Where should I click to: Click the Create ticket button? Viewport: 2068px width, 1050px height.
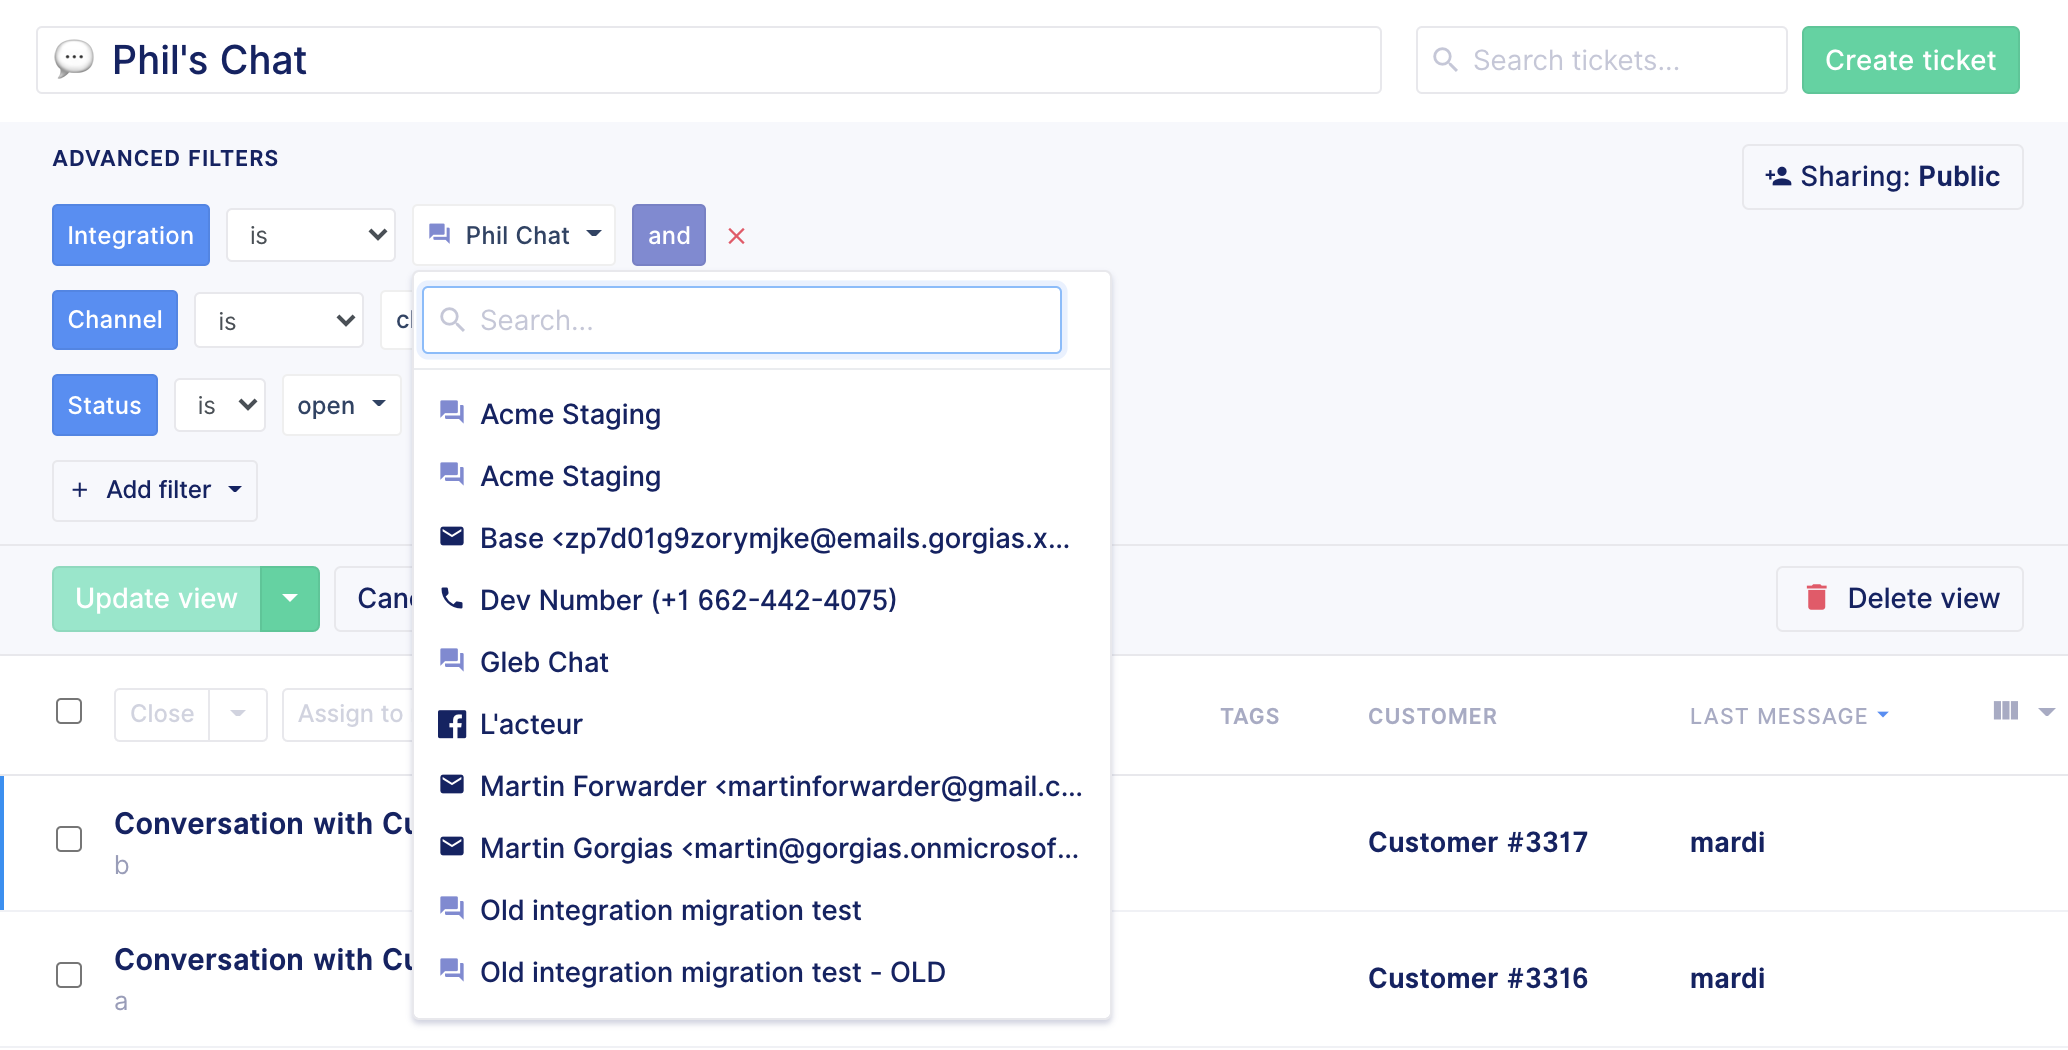tap(1910, 60)
